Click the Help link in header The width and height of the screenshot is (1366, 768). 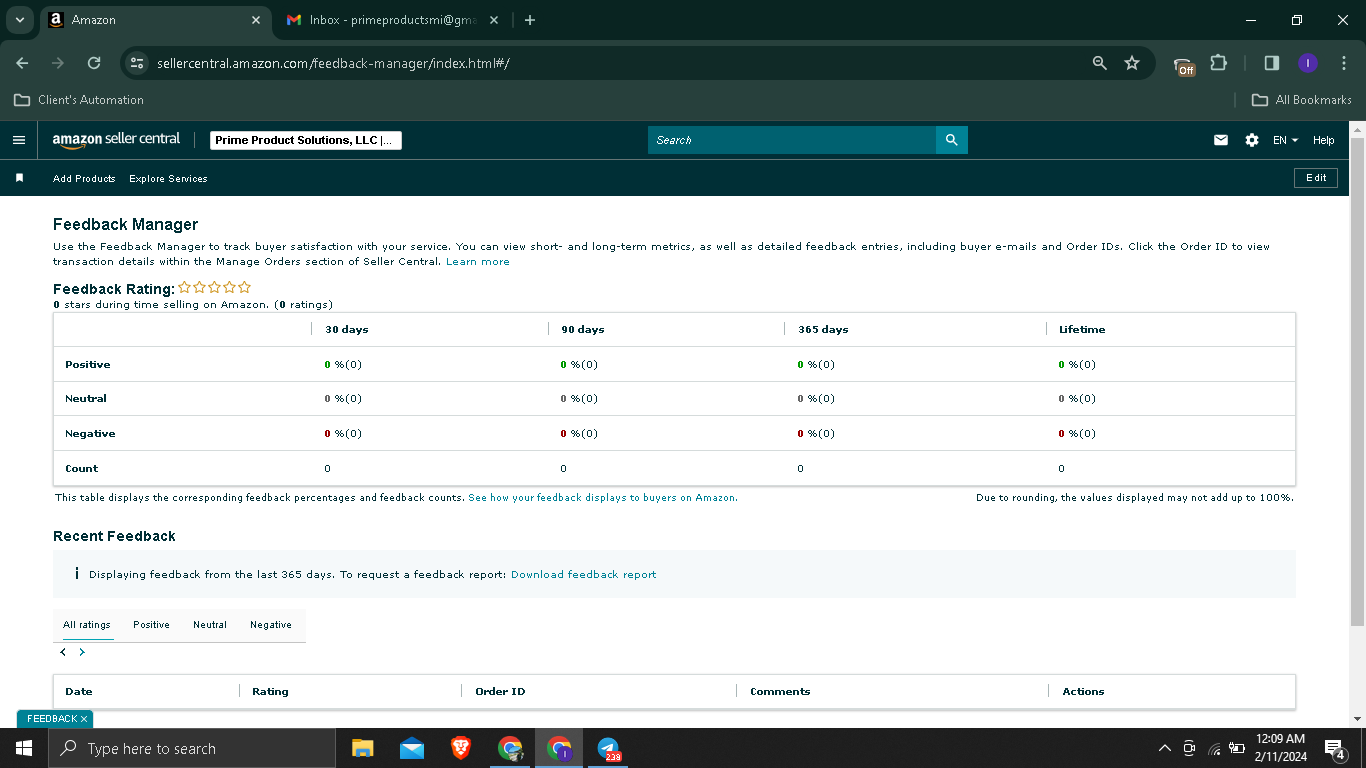[1324, 140]
